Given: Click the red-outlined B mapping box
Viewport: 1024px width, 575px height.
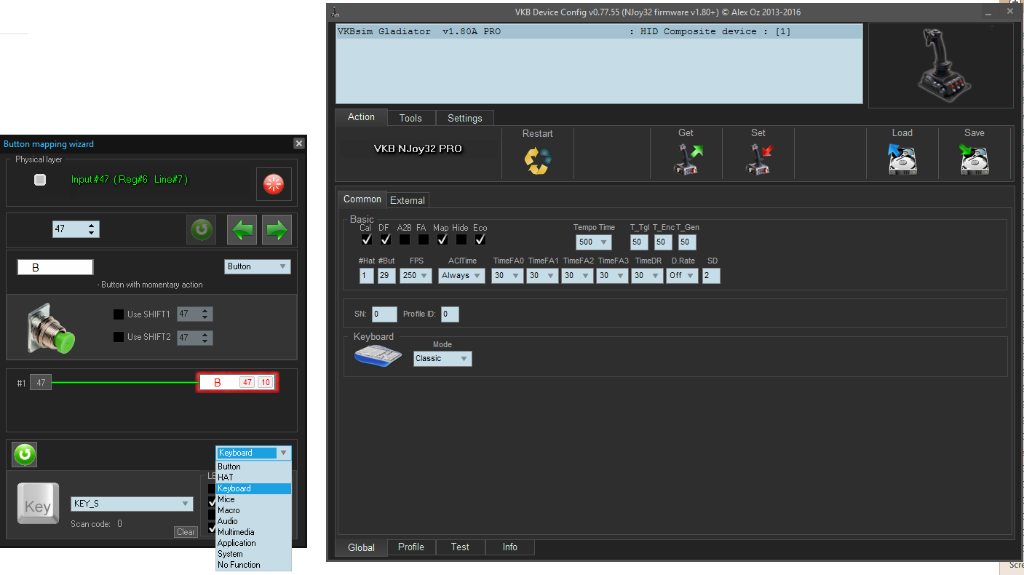Looking at the screenshot, I should coord(237,382).
